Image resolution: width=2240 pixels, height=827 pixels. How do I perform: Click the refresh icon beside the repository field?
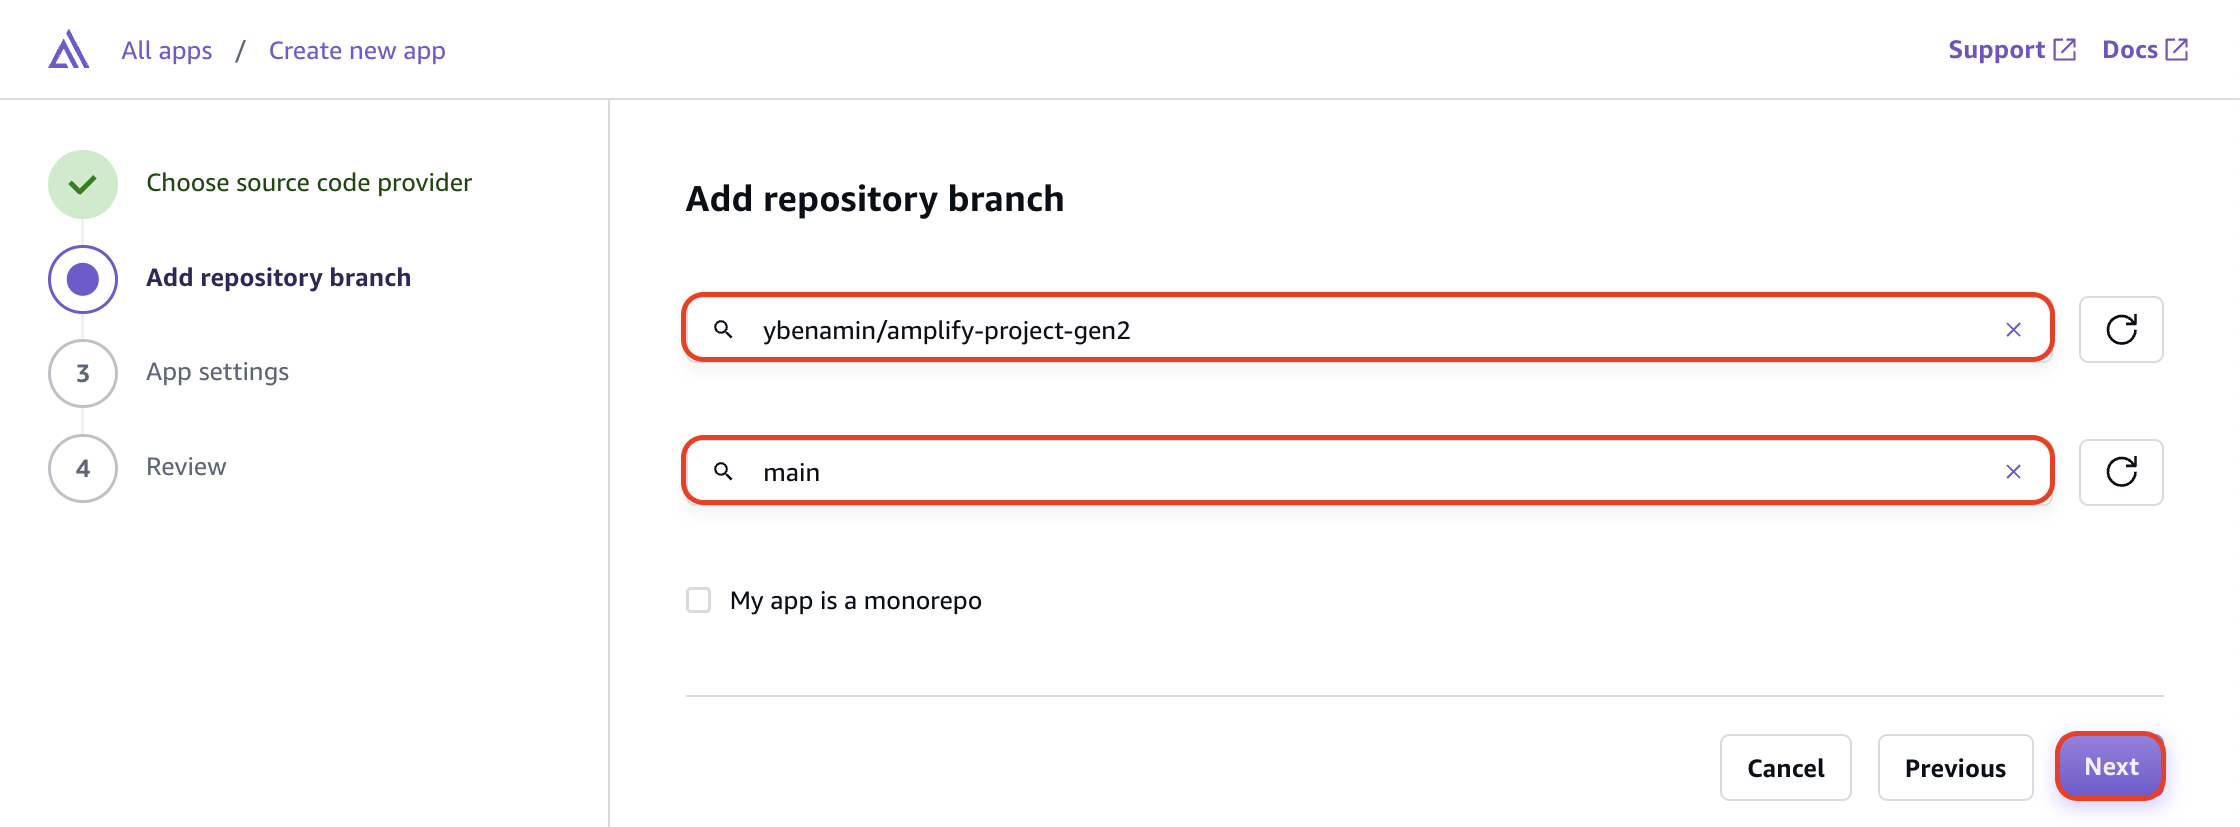(x=2120, y=329)
